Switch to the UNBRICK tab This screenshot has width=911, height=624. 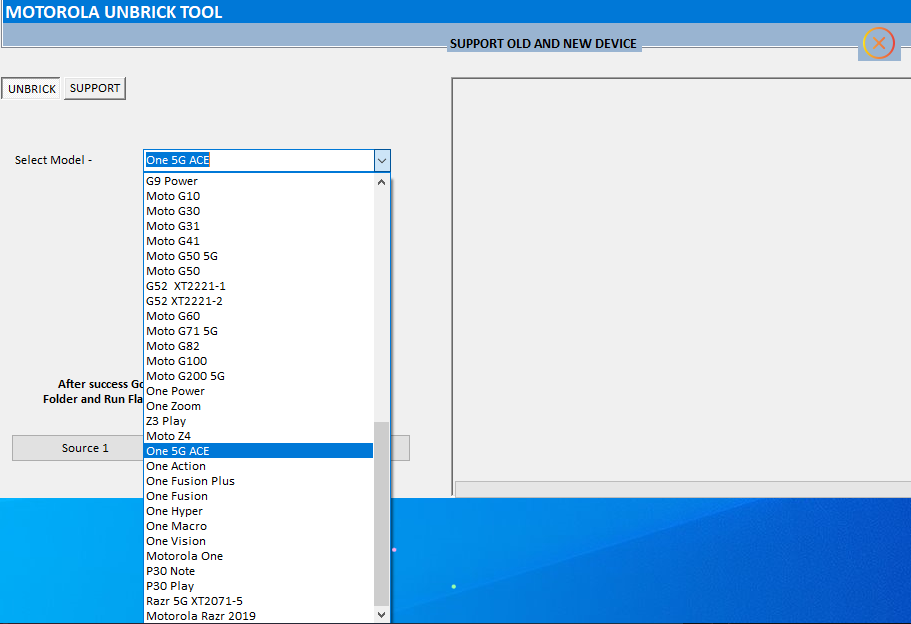(30, 88)
